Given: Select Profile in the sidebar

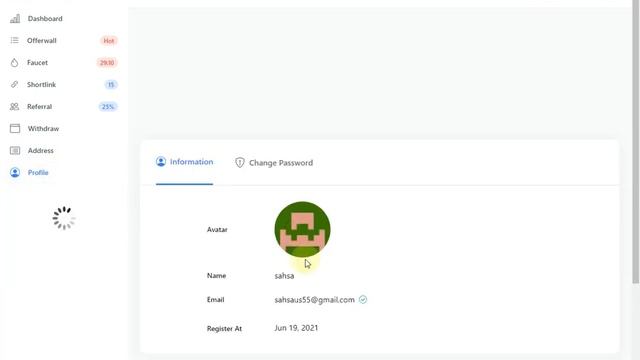Looking at the screenshot, I should tap(38, 173).
